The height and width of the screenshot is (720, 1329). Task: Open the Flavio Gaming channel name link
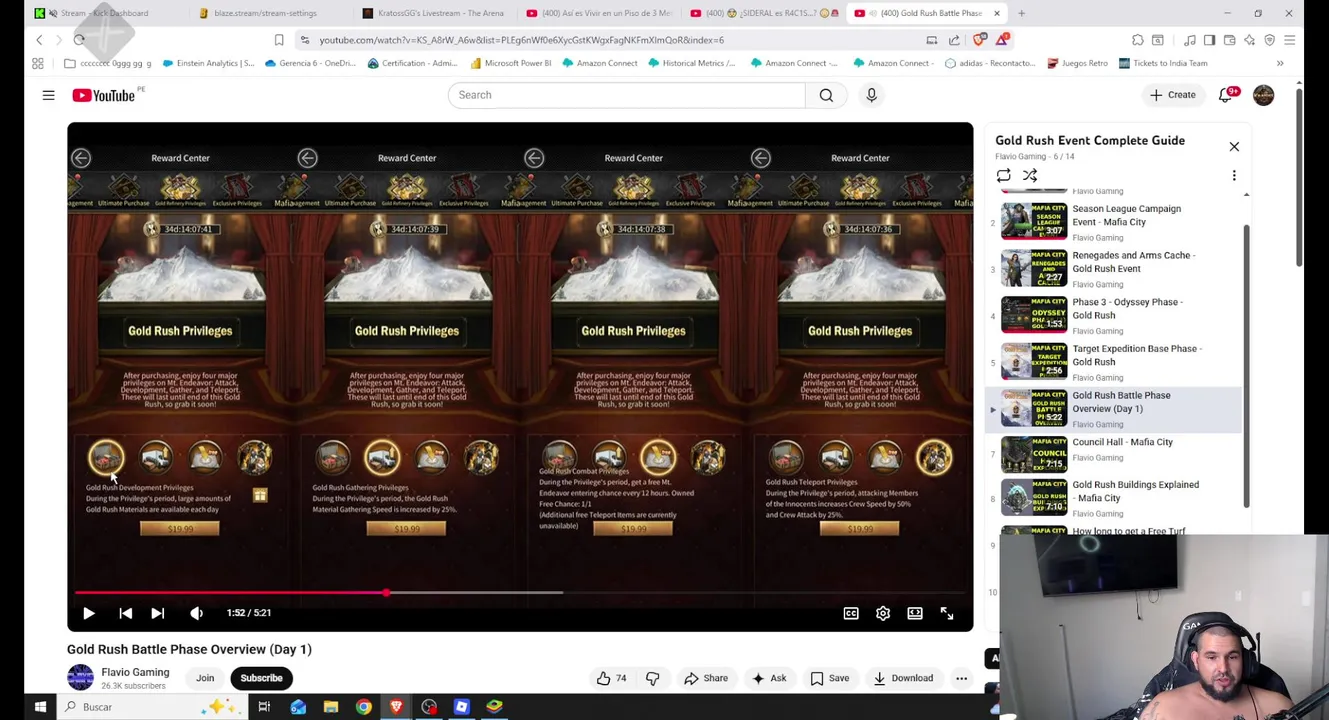pos(135,672)
